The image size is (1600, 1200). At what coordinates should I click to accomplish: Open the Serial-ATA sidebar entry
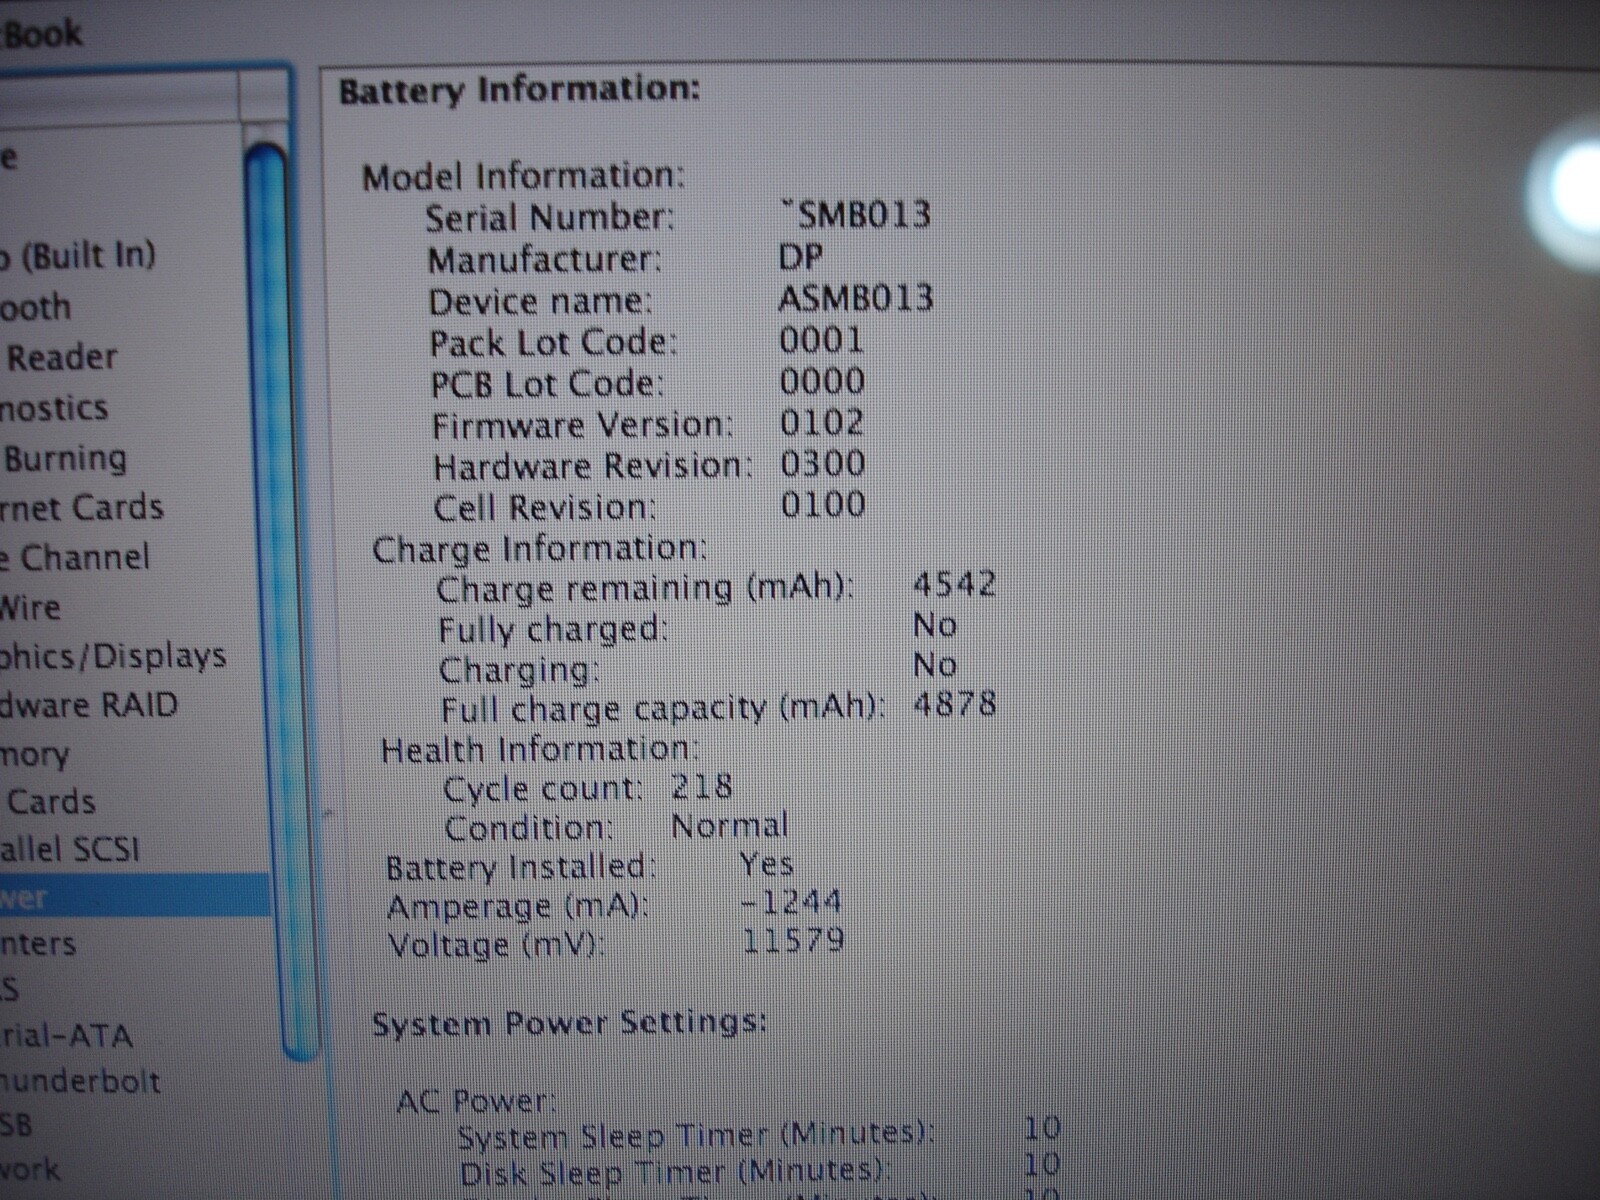(66, 1034)
